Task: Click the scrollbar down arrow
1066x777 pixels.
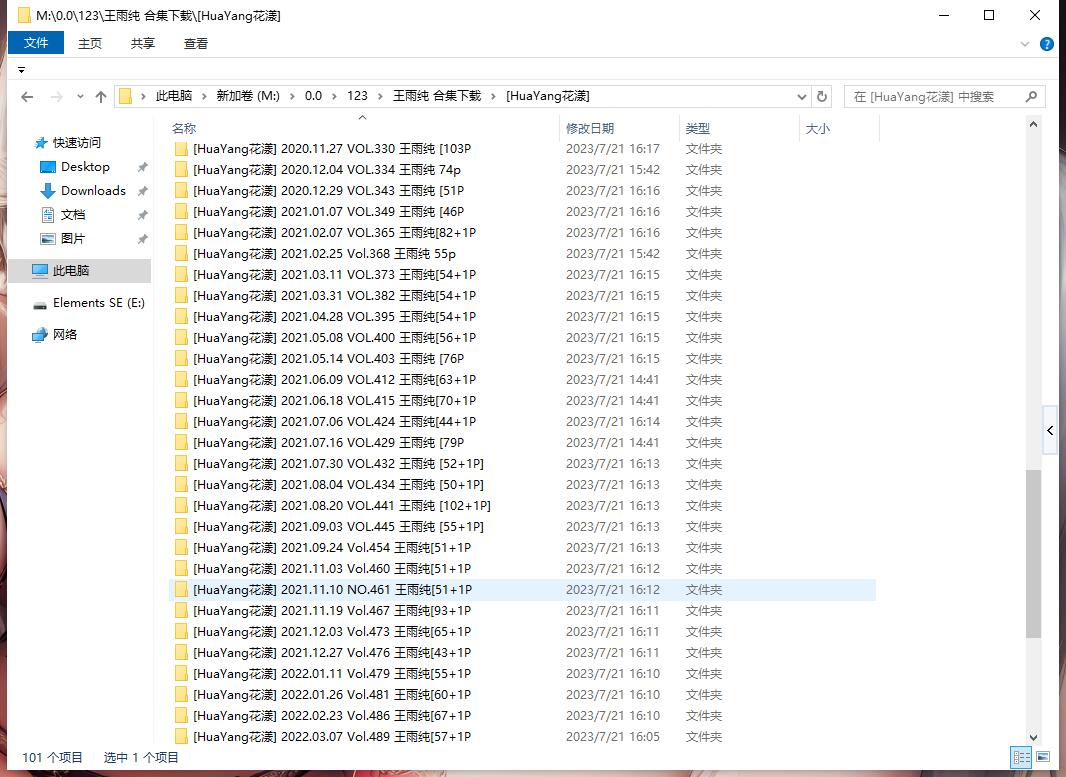Action: coord(1033,738)
